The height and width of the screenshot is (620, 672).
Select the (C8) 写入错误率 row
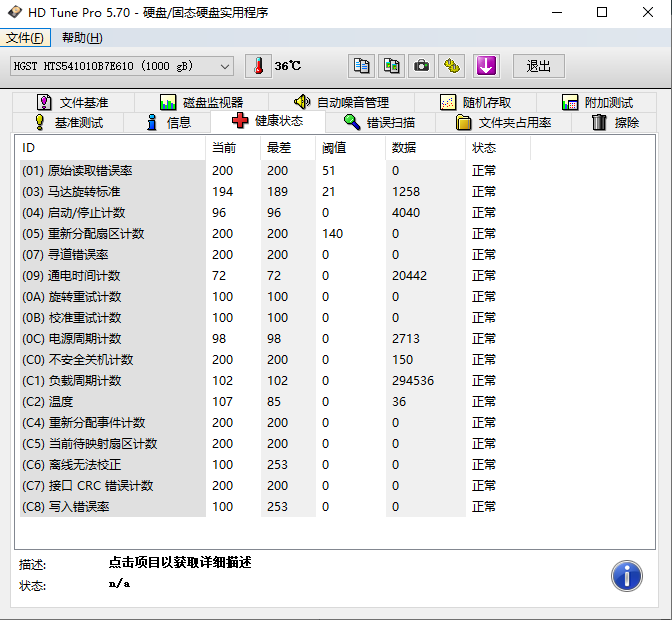point(275,506)
